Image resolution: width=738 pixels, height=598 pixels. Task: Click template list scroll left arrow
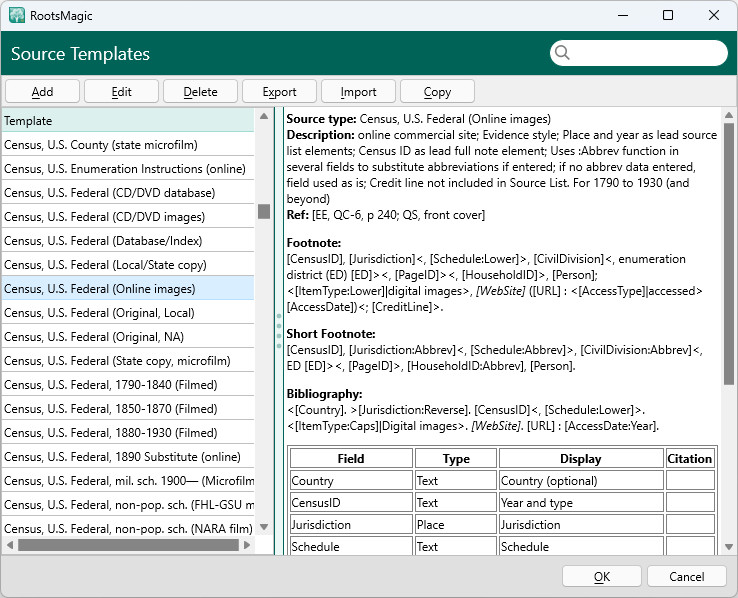[9, 545]
